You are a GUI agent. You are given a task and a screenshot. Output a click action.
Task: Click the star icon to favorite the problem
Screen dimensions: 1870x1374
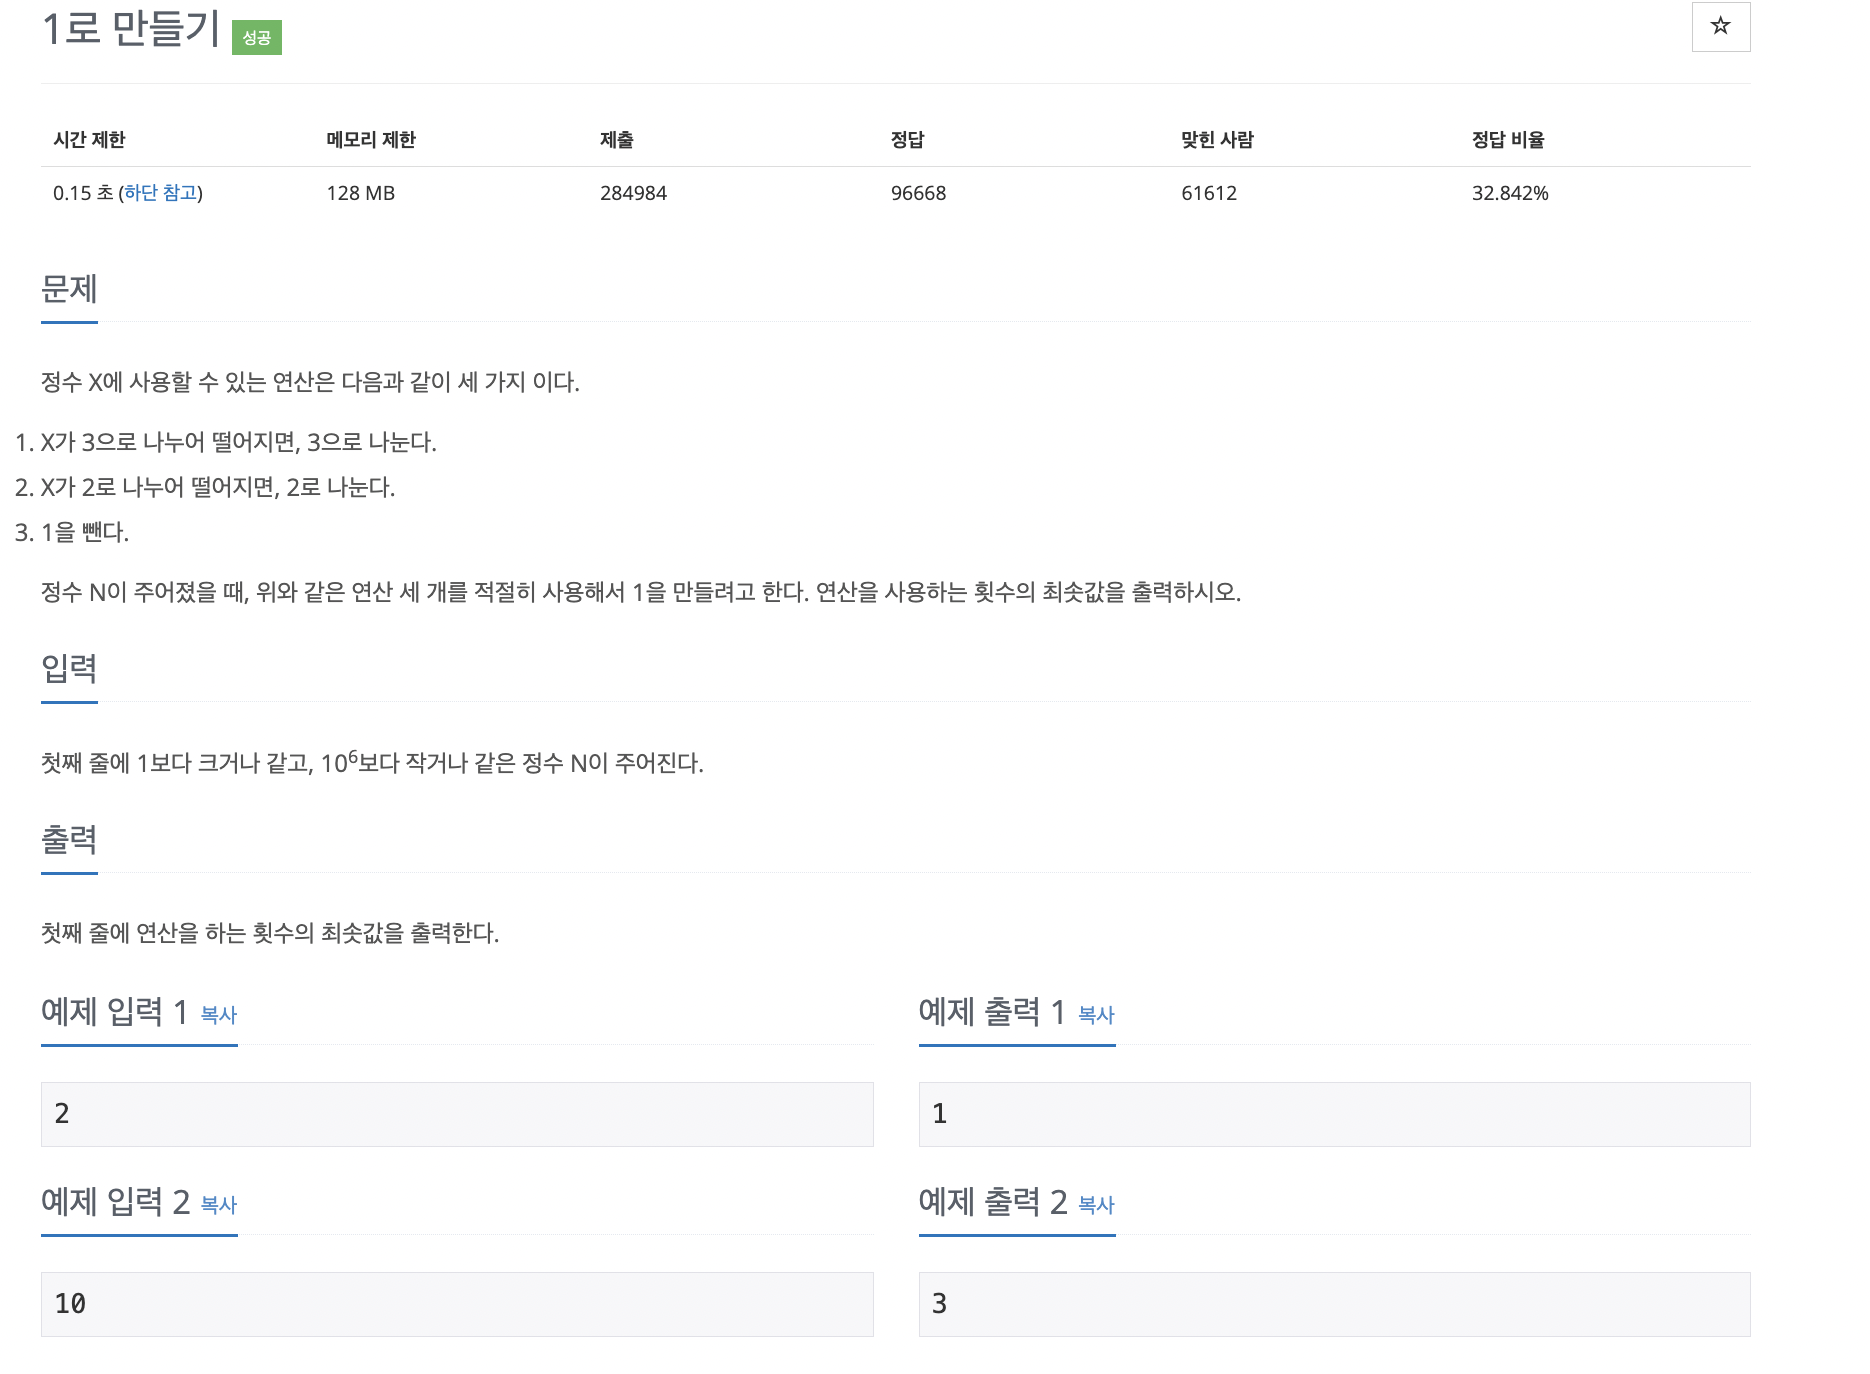1719,27
